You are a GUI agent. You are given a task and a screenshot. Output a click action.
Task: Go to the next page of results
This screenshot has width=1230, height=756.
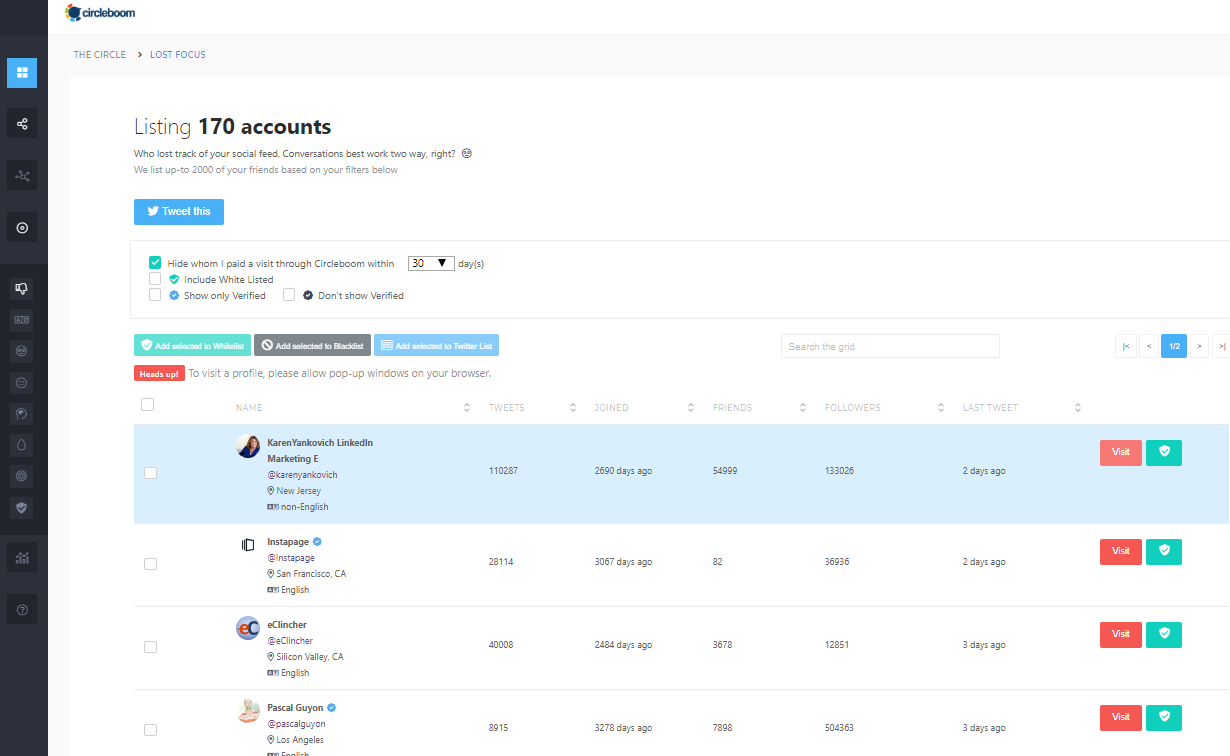[x=1199, y=346]
